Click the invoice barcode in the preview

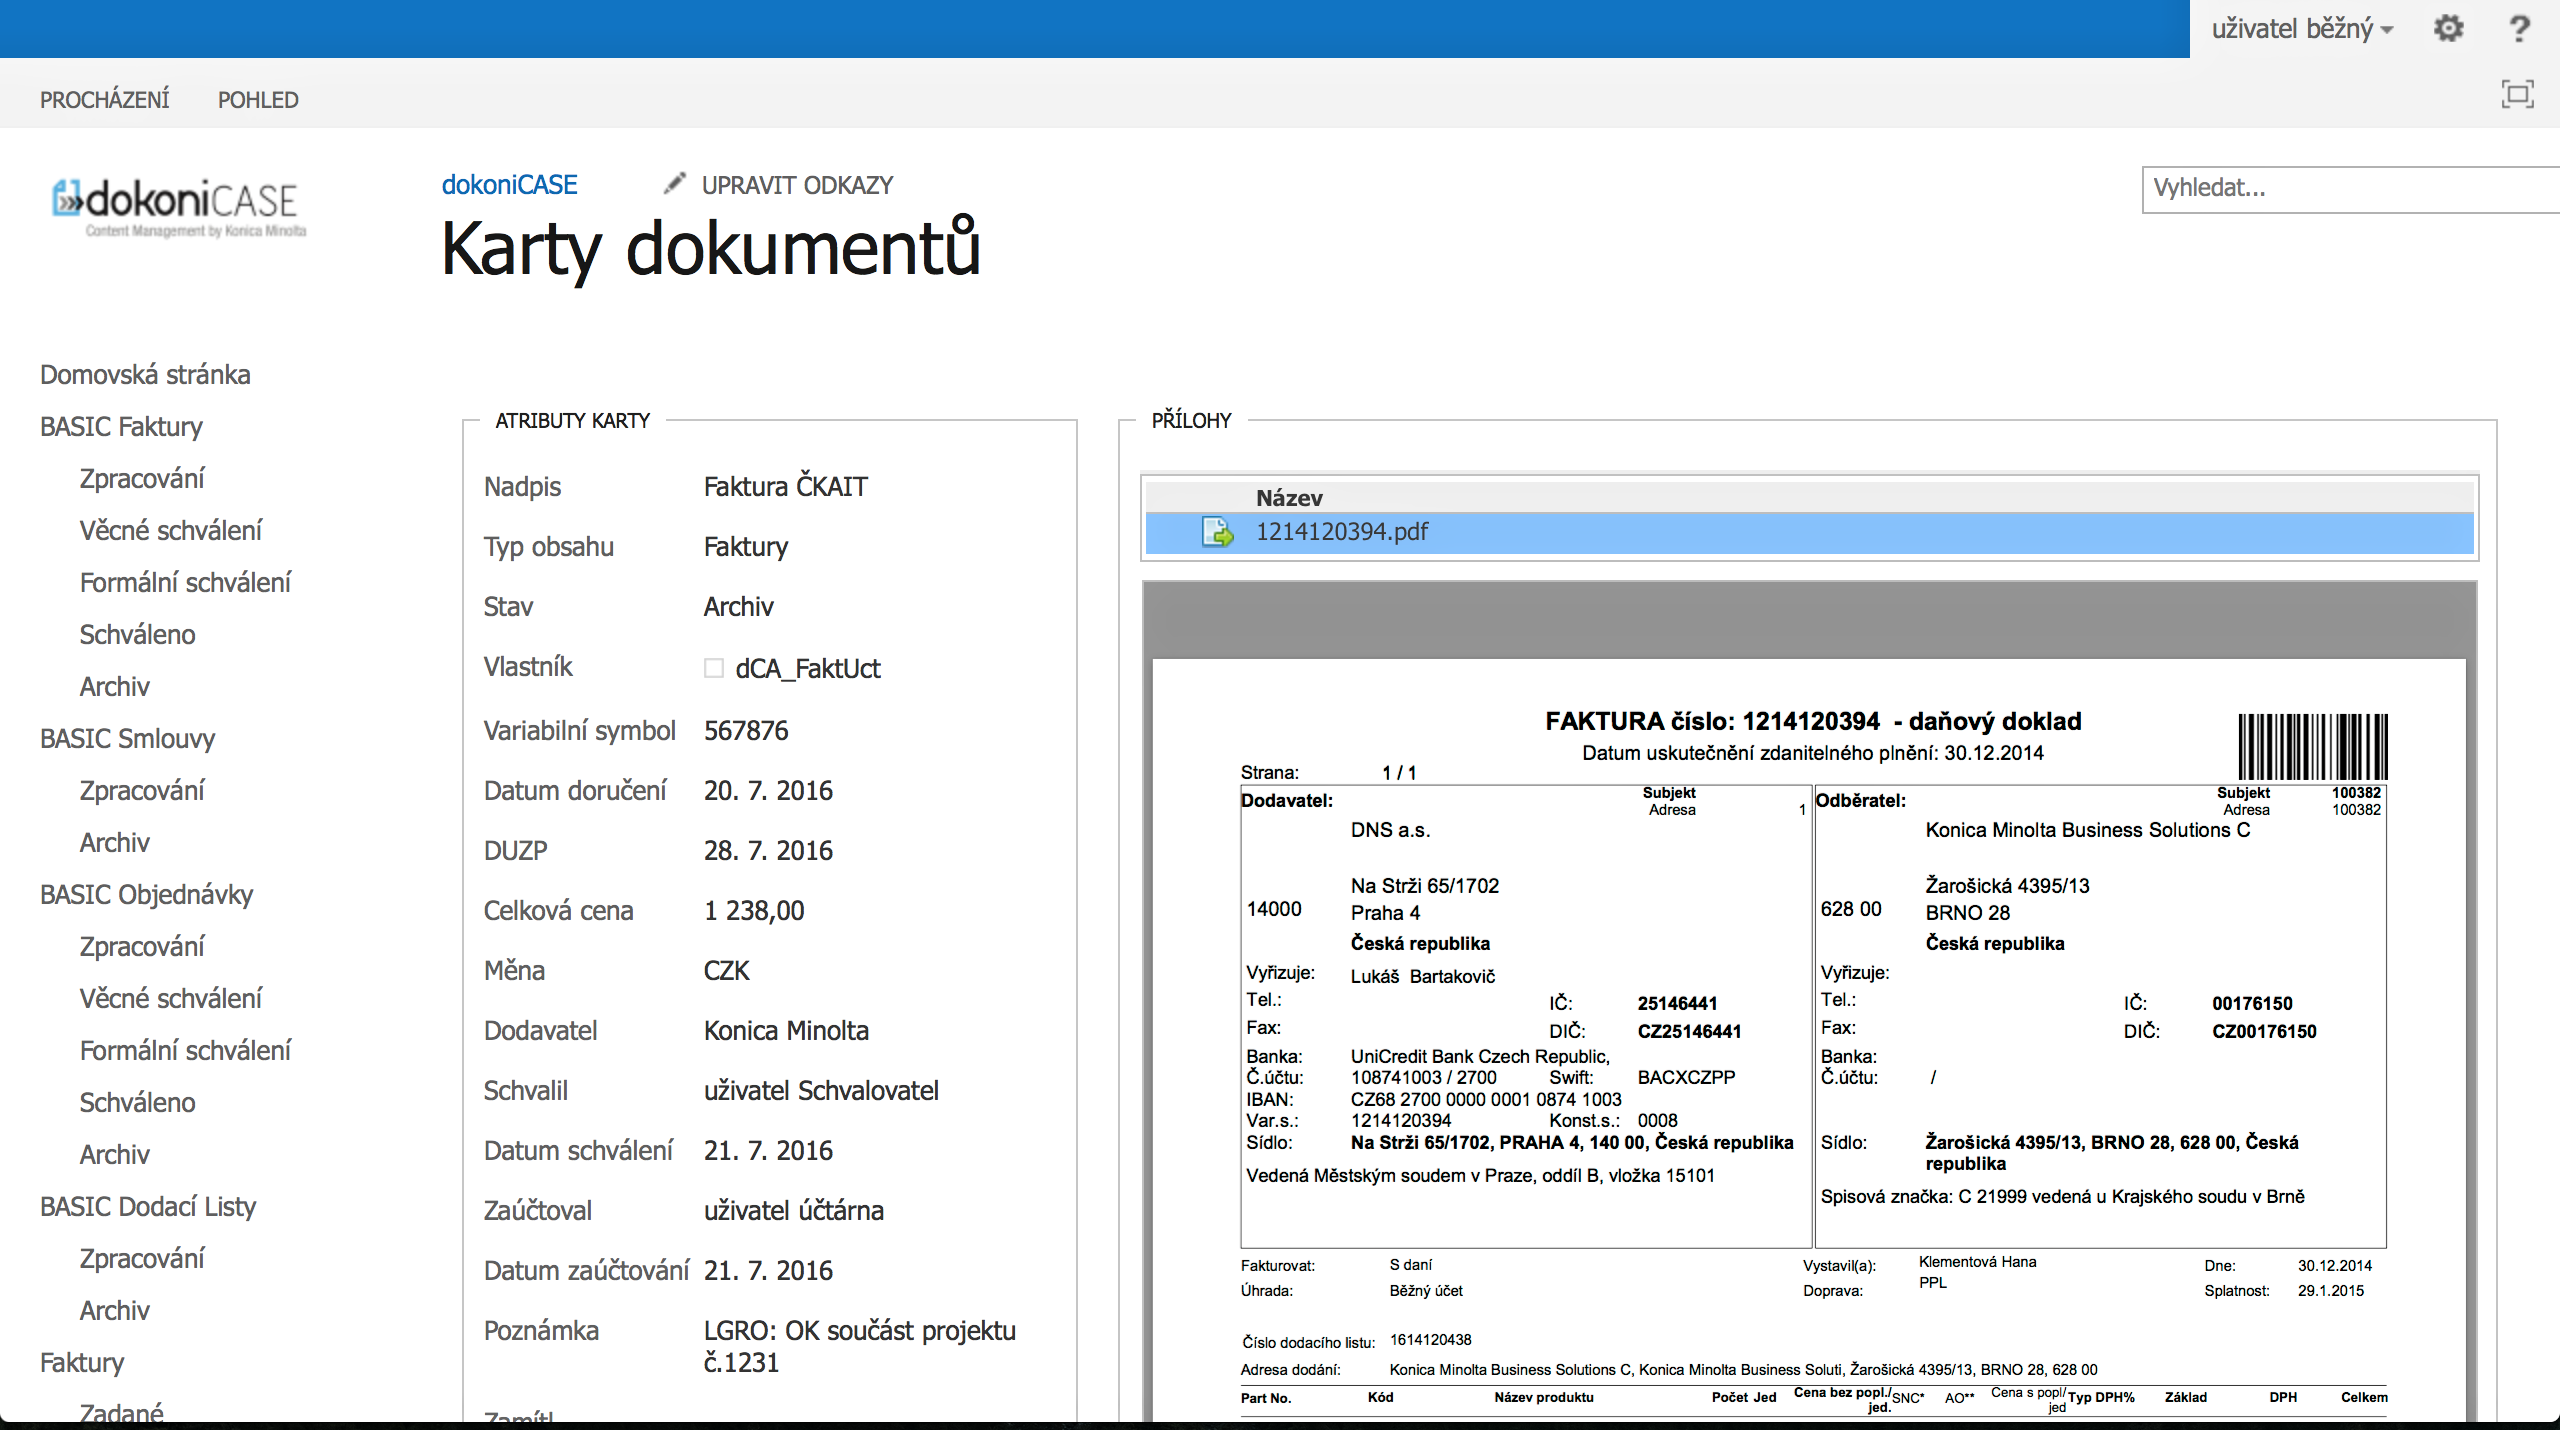coord(2312,746)
